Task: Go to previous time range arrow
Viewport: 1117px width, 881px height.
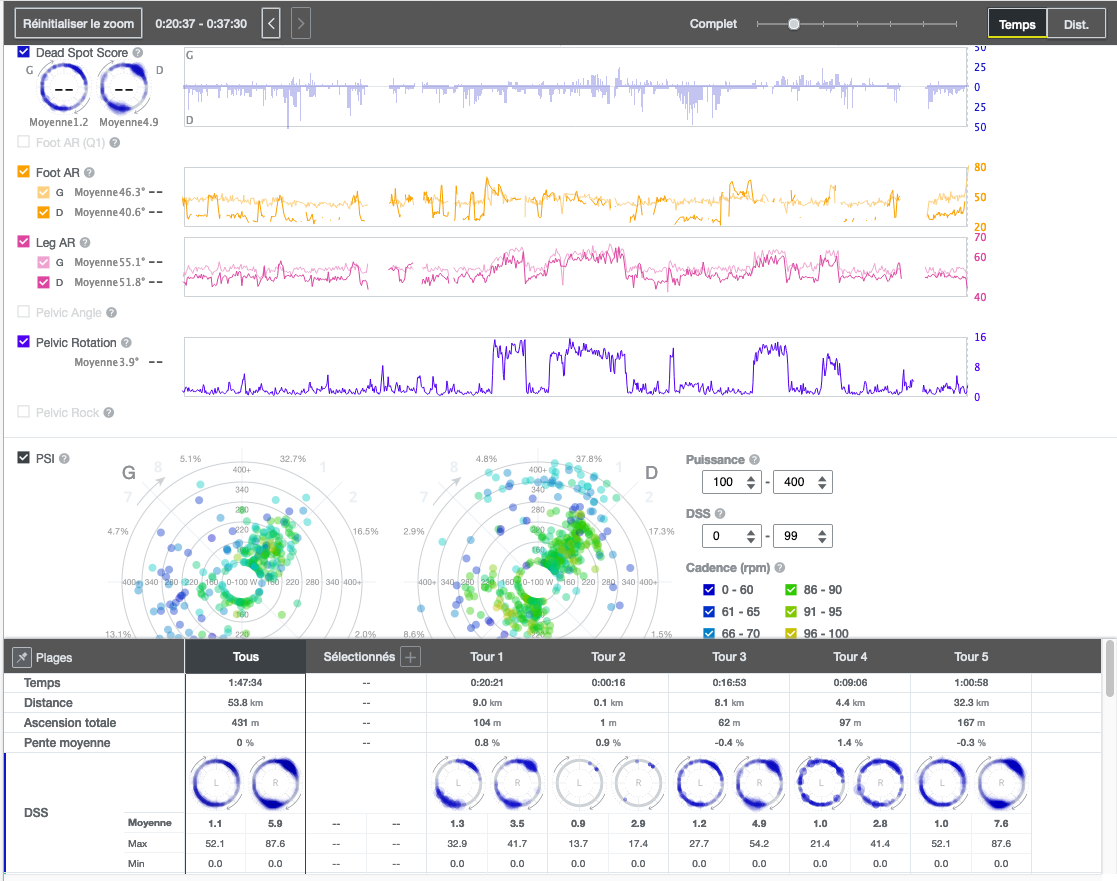Action: pyautogui.click(x=271, y=24)
